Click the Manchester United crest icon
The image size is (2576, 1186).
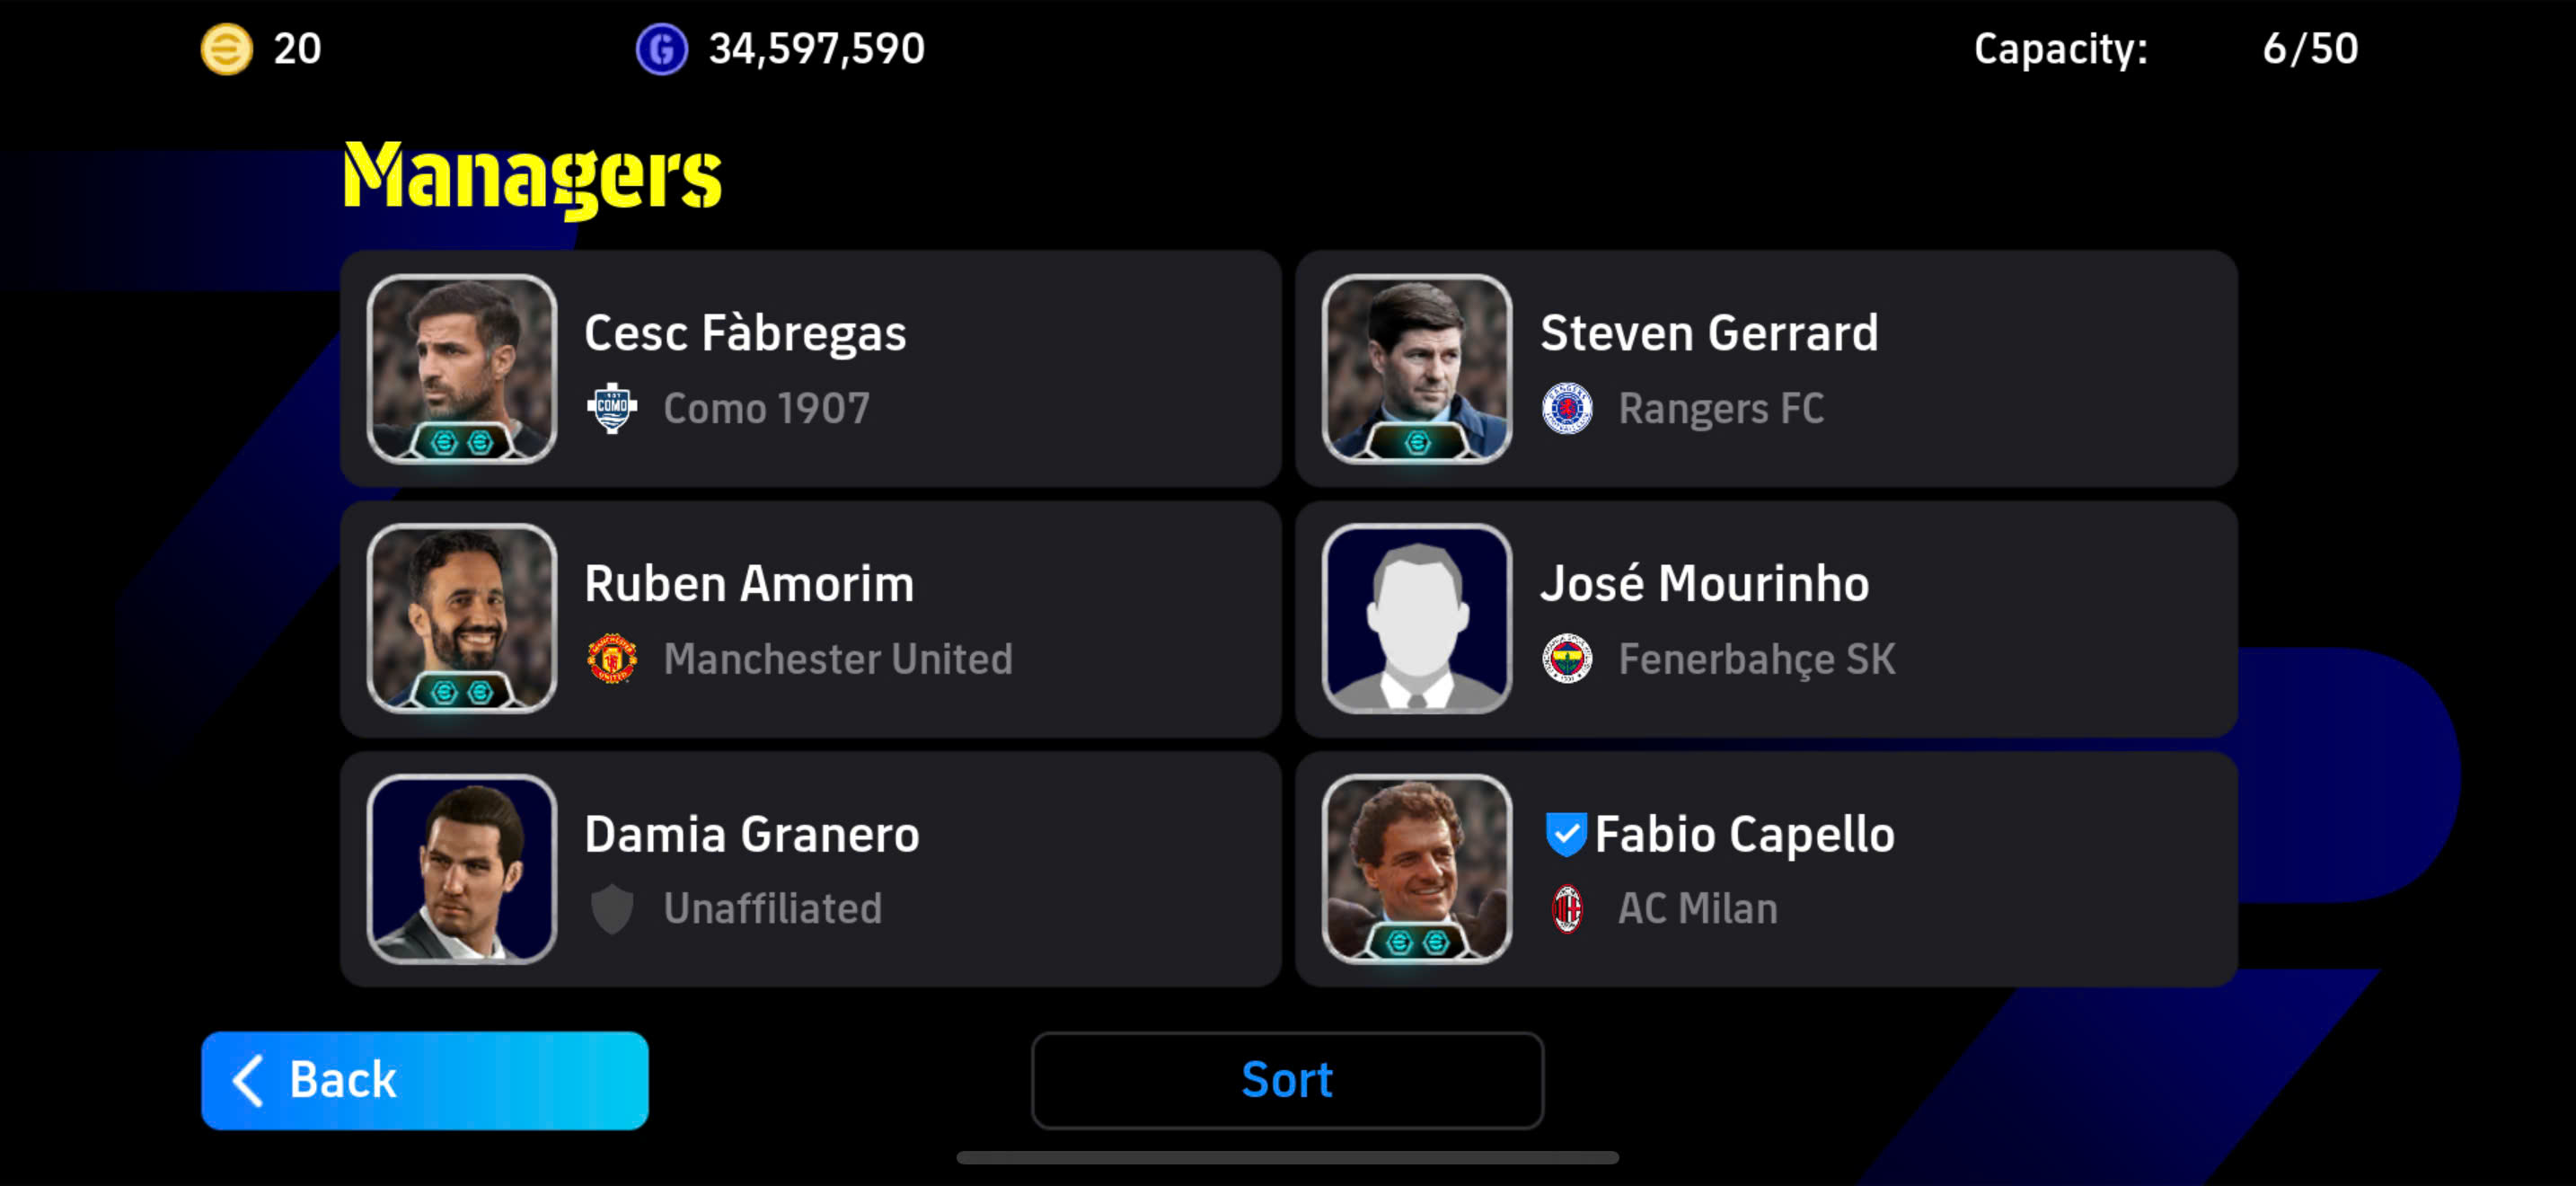point(612,658)
